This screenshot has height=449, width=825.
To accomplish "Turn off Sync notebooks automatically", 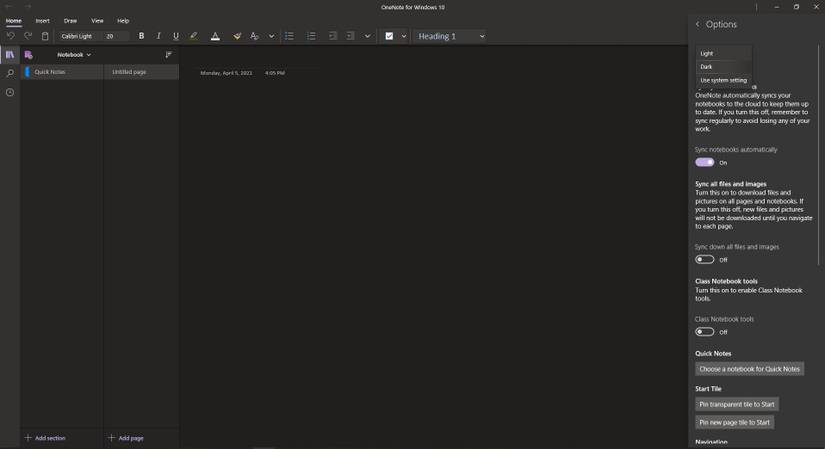I will (x=705, y=162).
